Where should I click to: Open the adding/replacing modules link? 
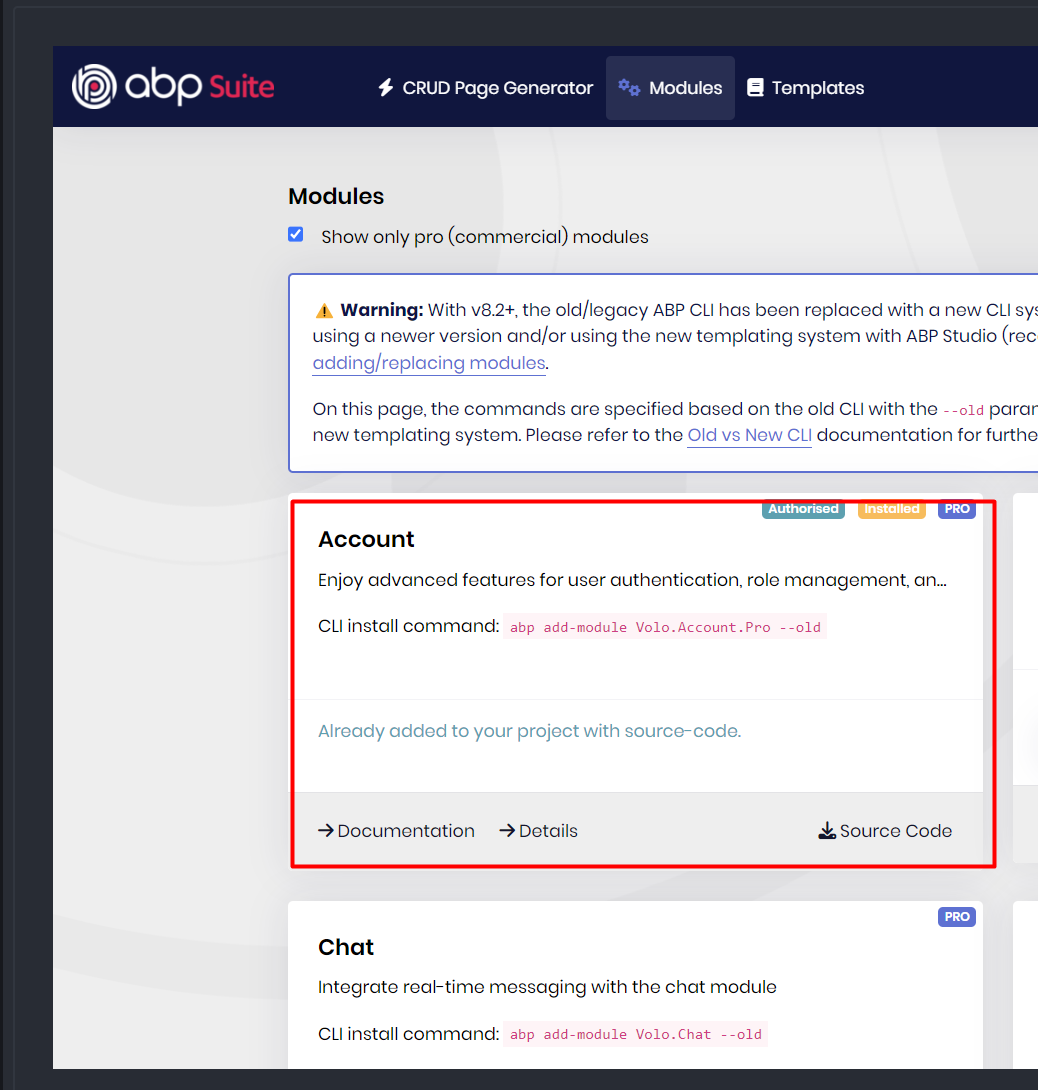point(429,363)
